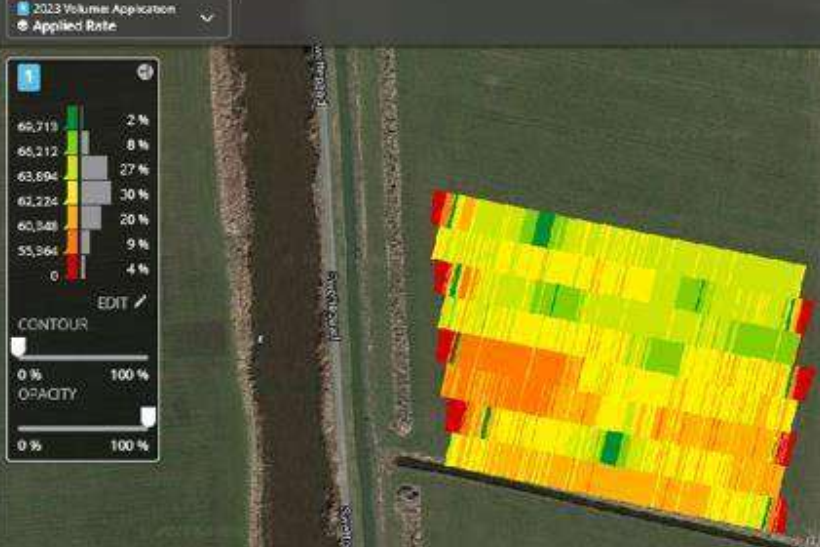The image size is (820, 547).
Task: Select the 2023 Volume Application title
Action: [x=102, y=9]
